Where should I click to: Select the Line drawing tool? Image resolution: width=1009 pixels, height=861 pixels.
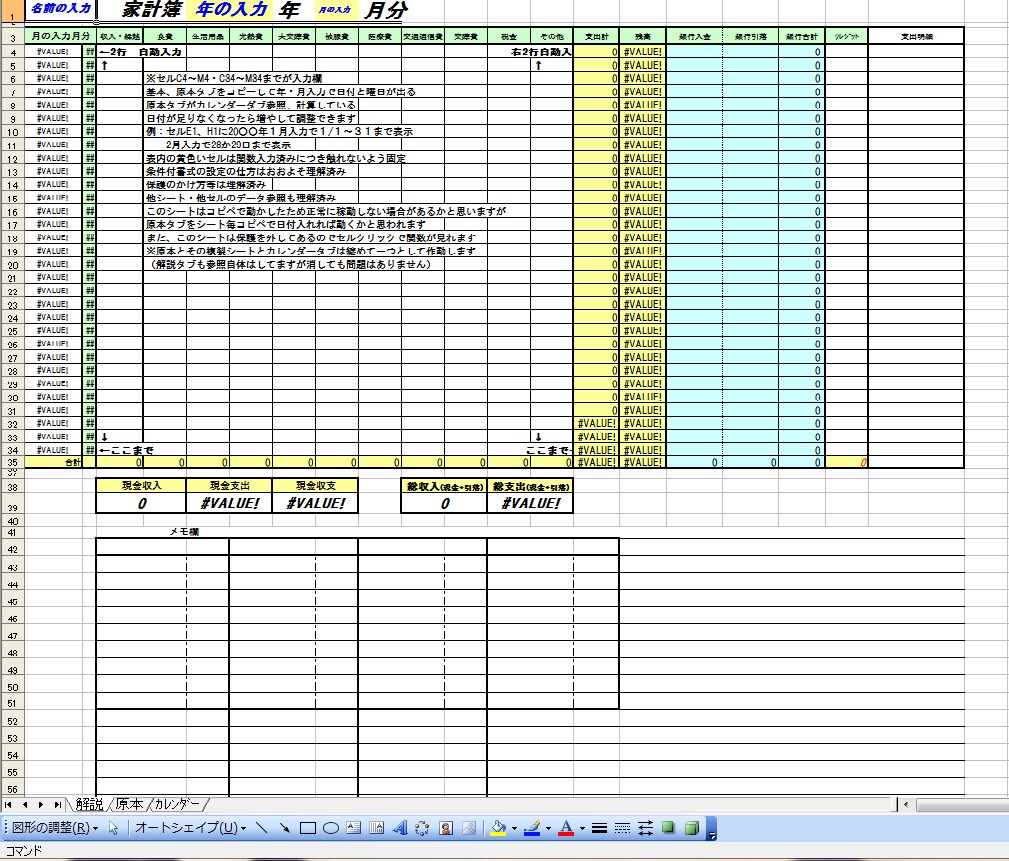point(262,828)
